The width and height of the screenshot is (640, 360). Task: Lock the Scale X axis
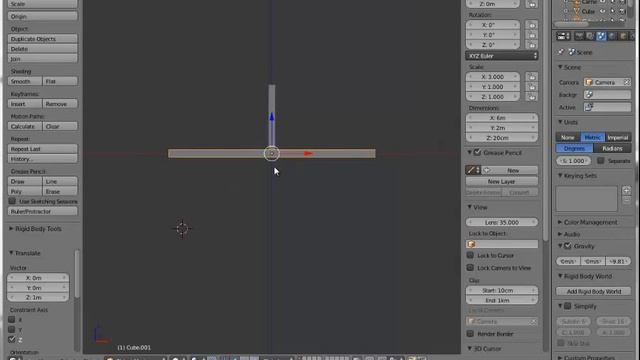[x=531, y=77]
